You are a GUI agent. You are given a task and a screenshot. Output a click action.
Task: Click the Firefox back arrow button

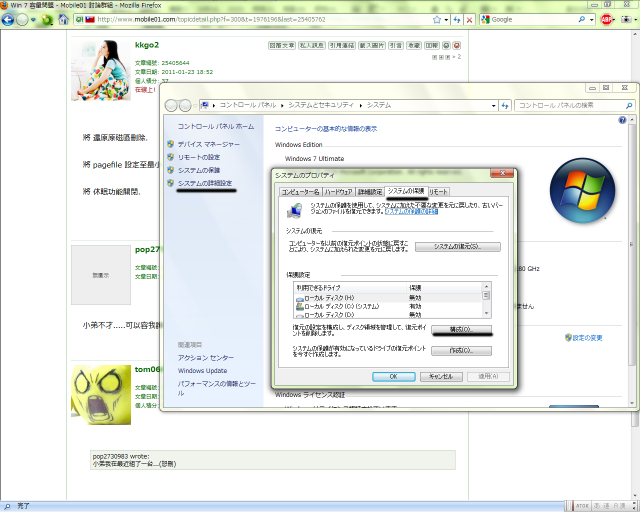7,19
